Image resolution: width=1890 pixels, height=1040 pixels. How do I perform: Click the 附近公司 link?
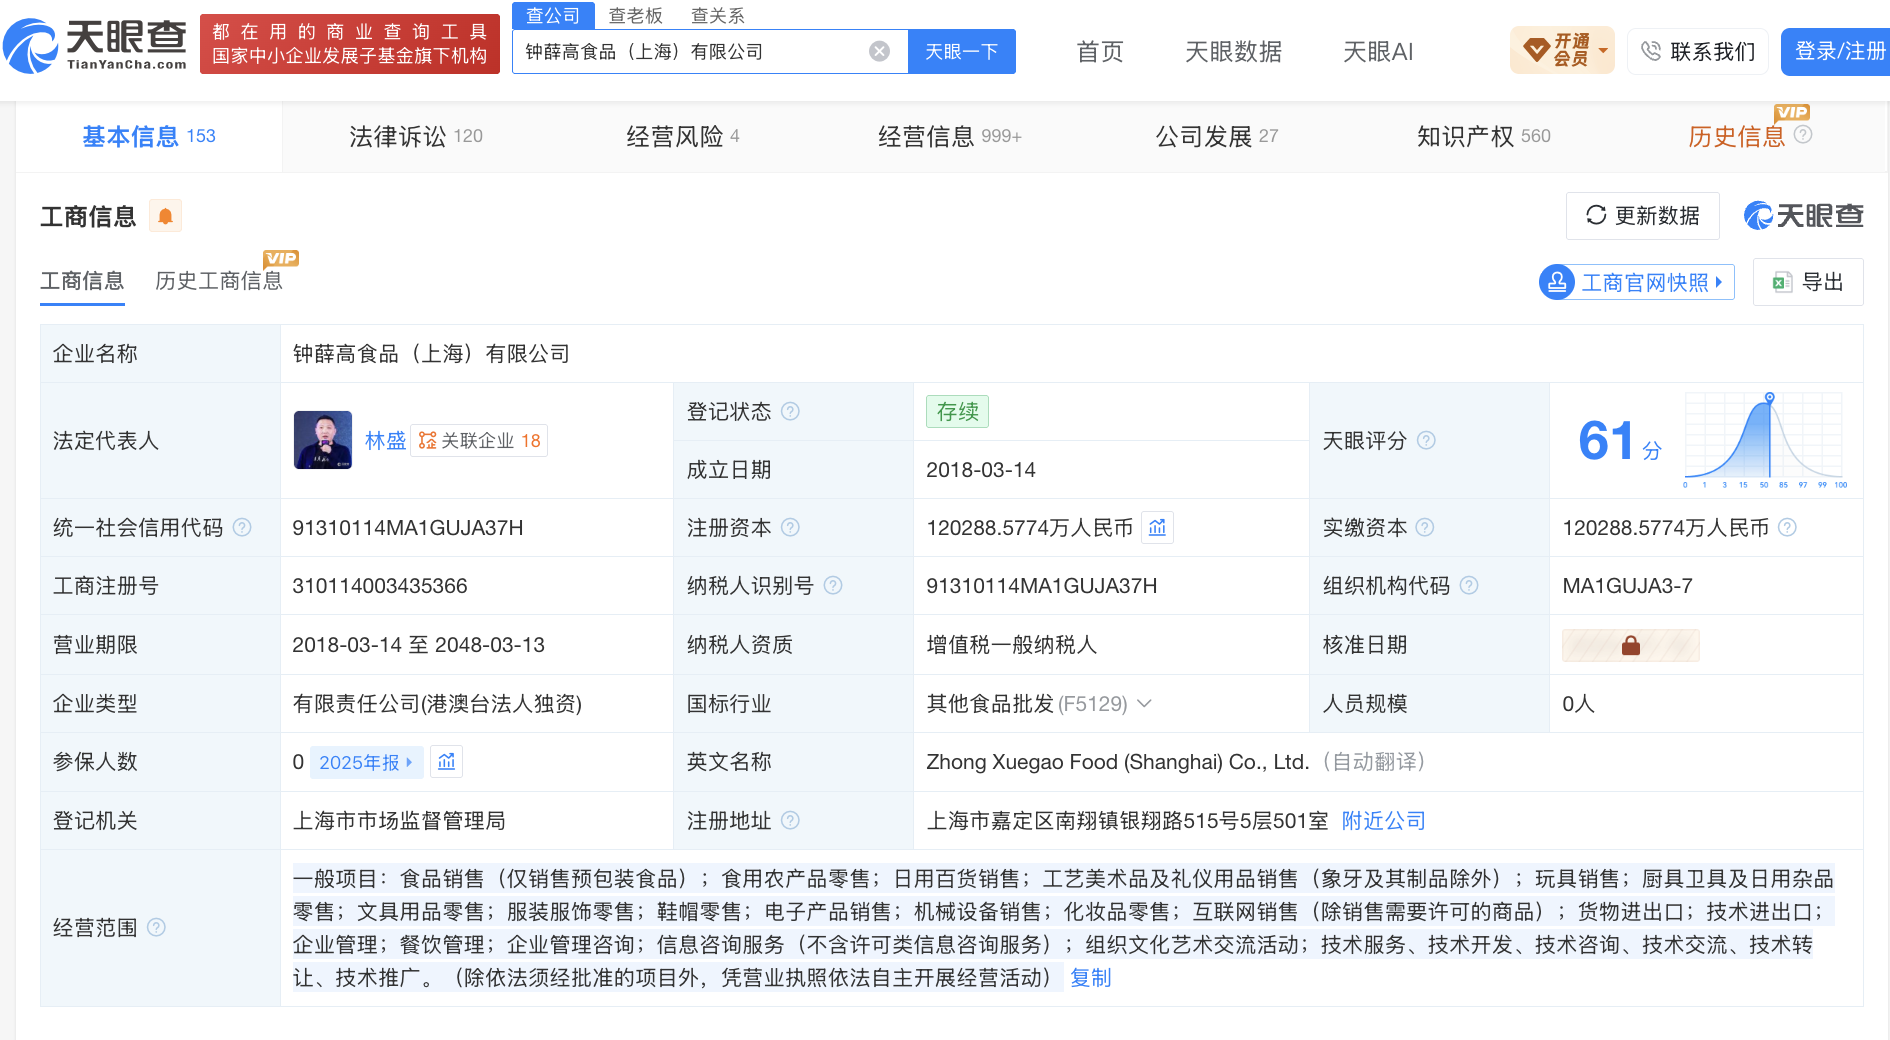pos(1383,820)
